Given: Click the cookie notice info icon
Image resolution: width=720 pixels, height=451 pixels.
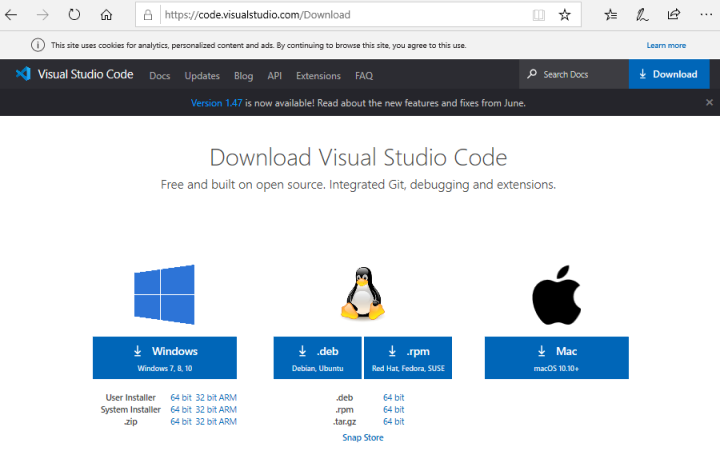Looking at the screenshot, I should click(x=38, y=45).
